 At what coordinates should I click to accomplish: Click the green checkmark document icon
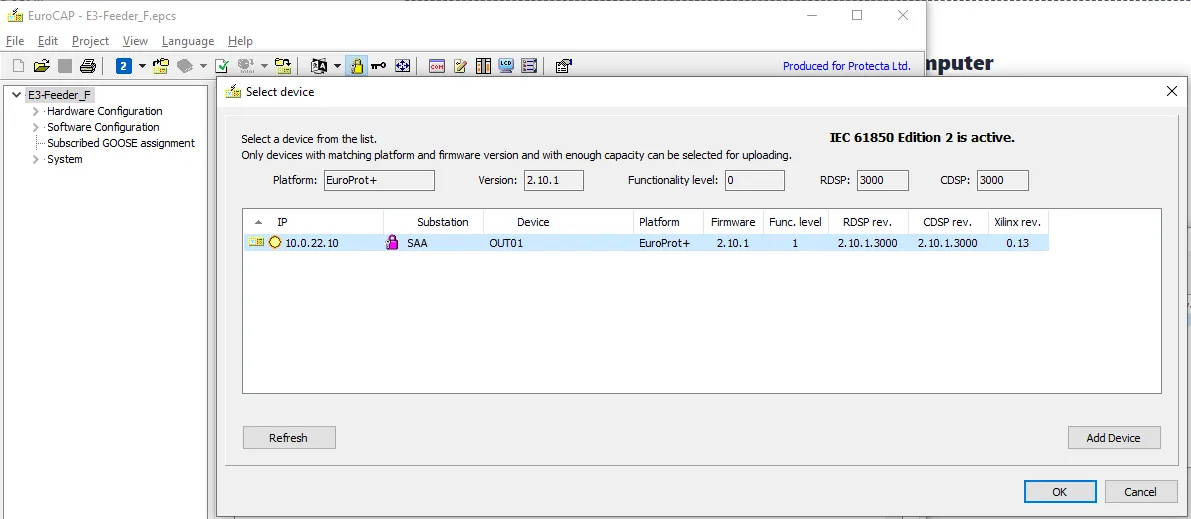pyautogui.click(x=222, y=66)
